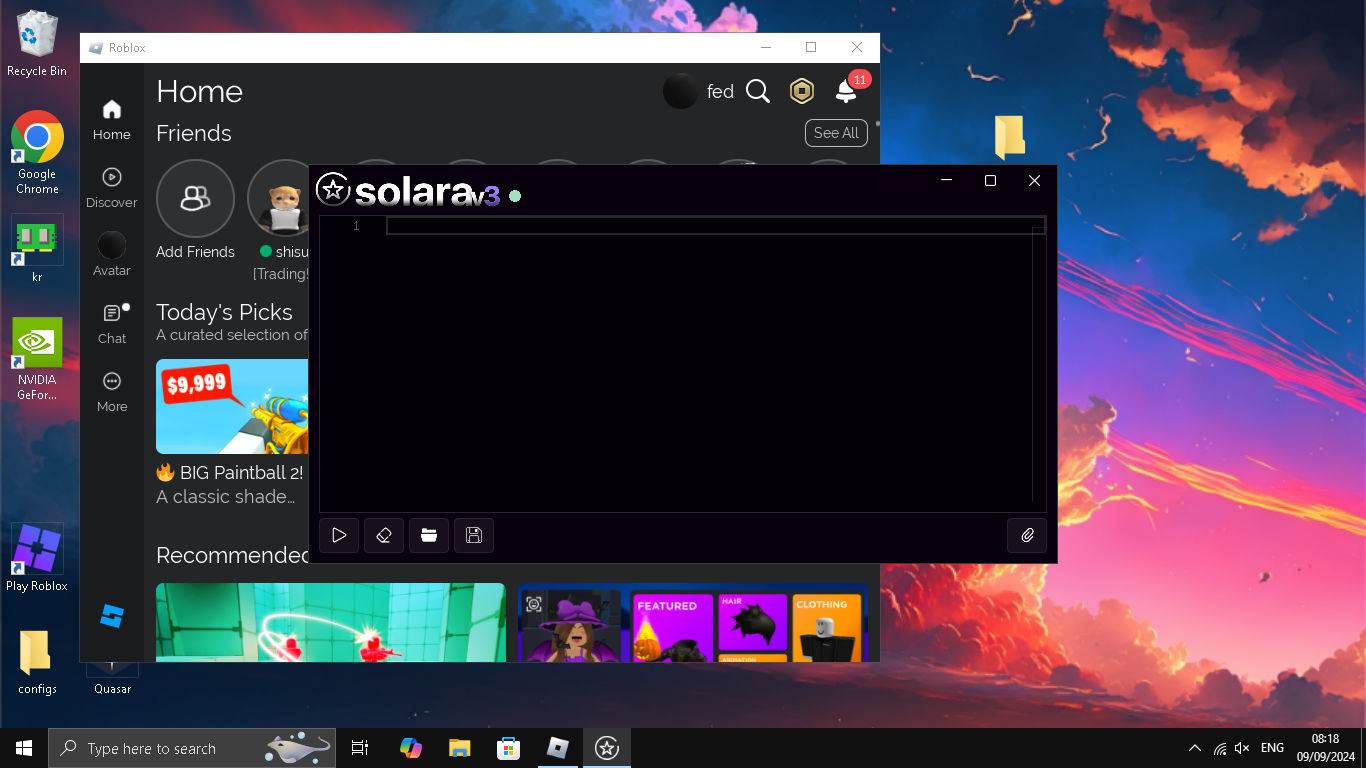The width and height of the screenshot is (1366, 768).
Task: Run script with Solara execute button
Action: [x=339, y=536]
